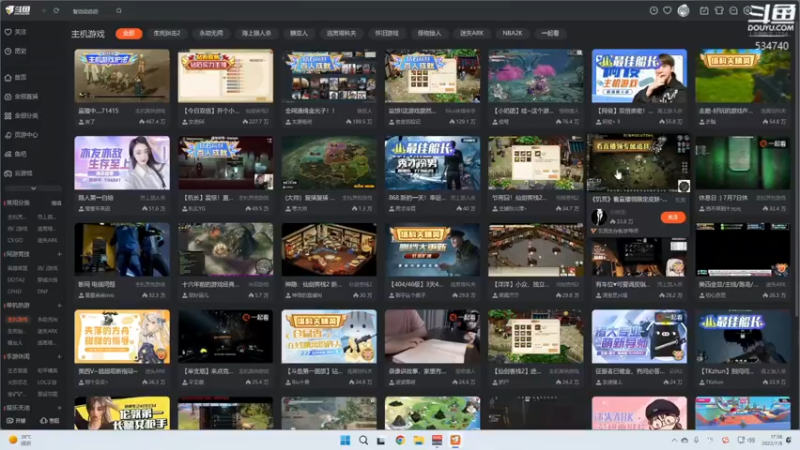Expand the 网游竞技 section with its plus
This screenshot has height=450, width=800.
(59, 254)
